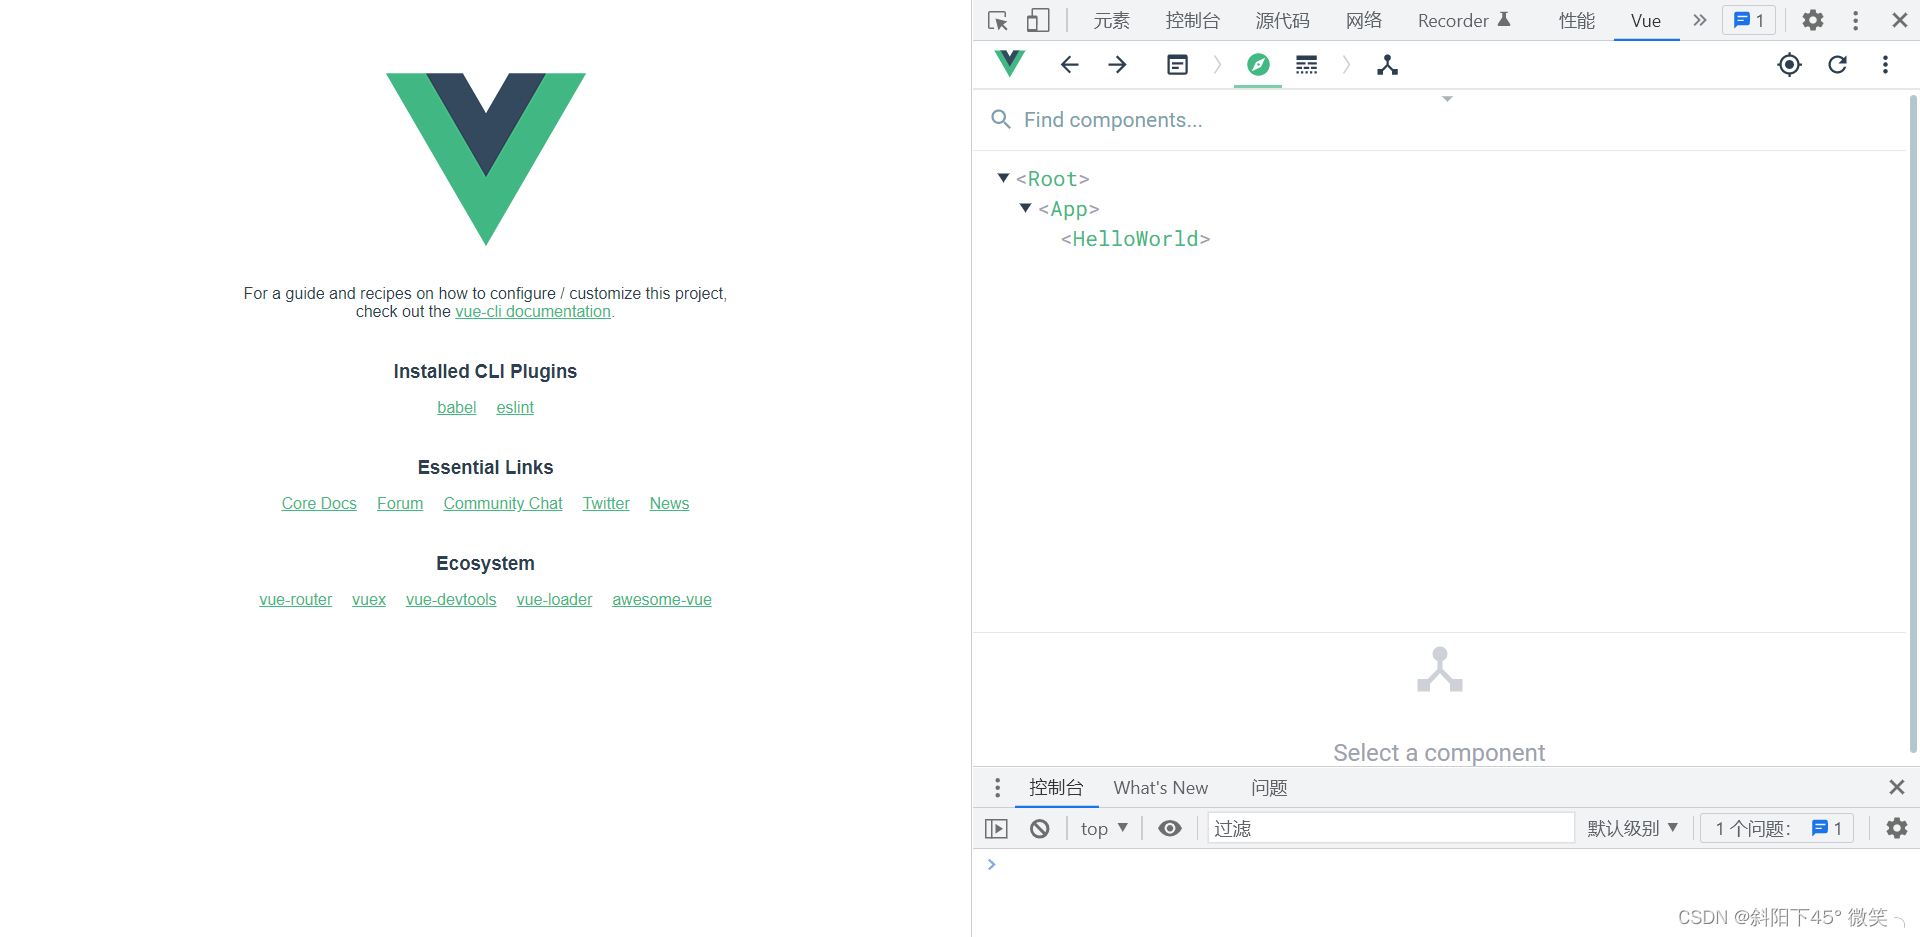
Task: Click the Vue logo image on page
Action: [x=486, y=159]
